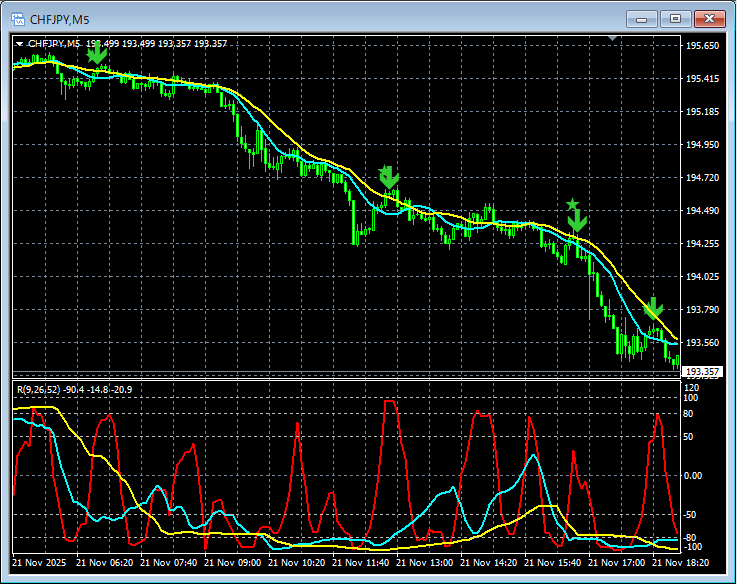Click the CHFJPY,M5 symbol label in chart
The height and width of the screenshot is (584, 738).
(x=53, y=44)
